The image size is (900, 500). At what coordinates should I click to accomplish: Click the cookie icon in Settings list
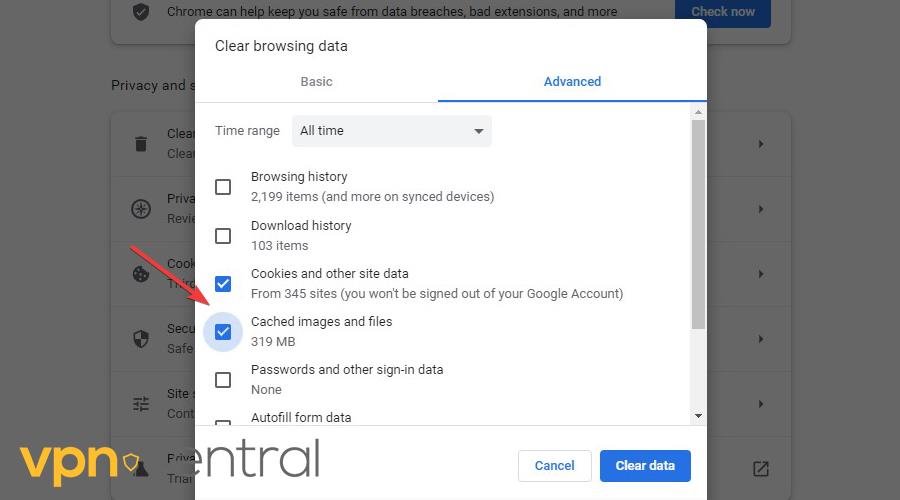pyautogui.click(x=141, y=274)
